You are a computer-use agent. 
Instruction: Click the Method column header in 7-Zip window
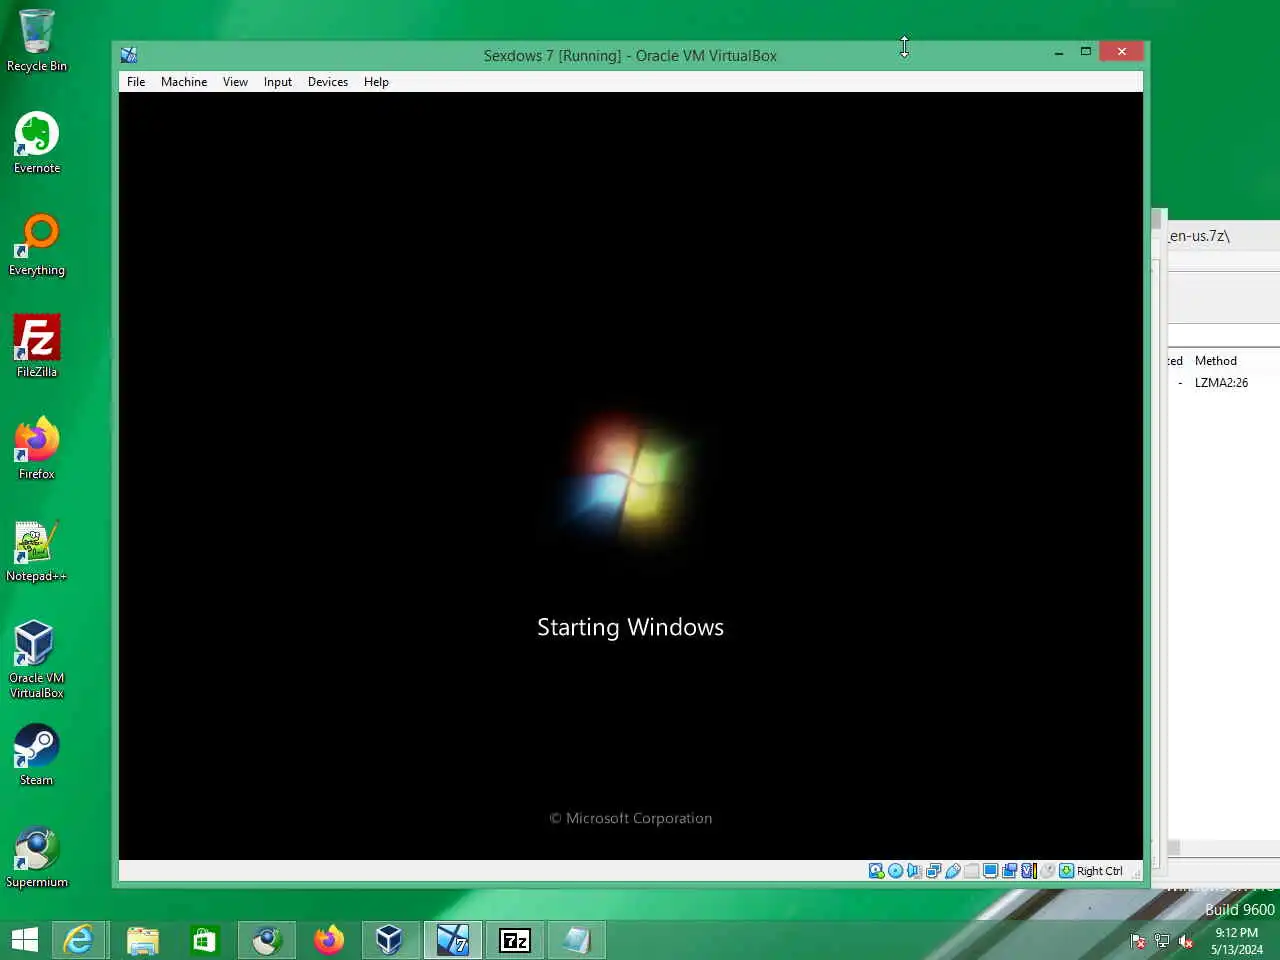(1216, 361)
